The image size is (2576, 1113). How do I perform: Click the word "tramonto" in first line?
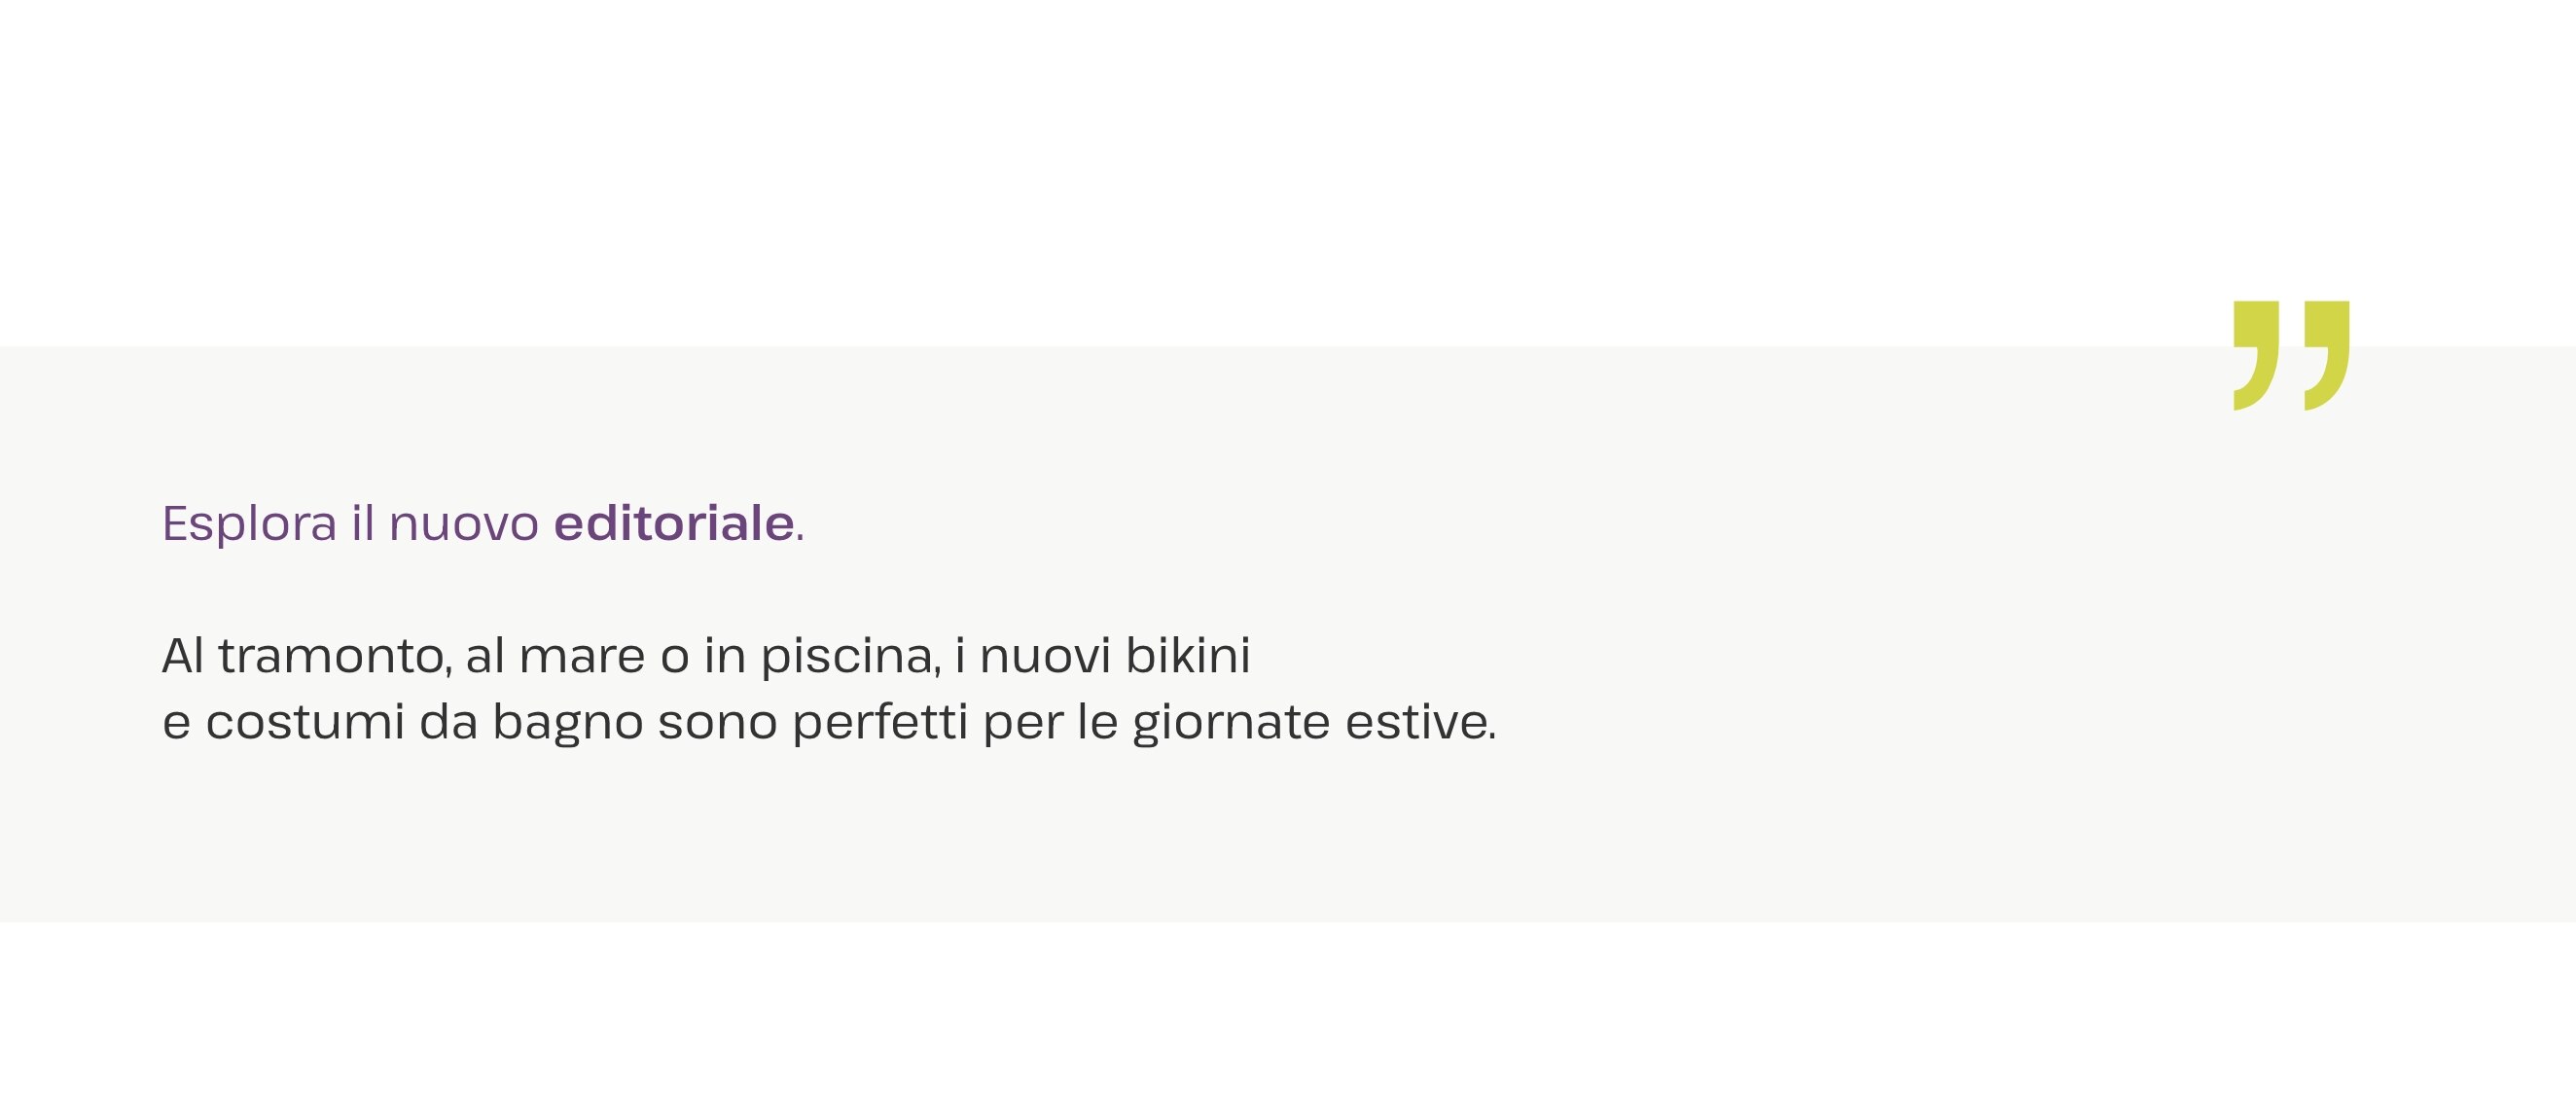click(331, 657)
